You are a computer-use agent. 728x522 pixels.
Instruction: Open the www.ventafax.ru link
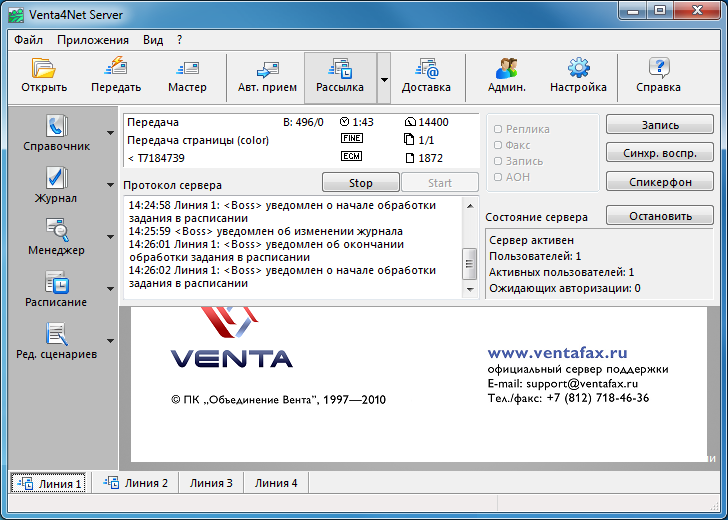(x=558, y=353)
